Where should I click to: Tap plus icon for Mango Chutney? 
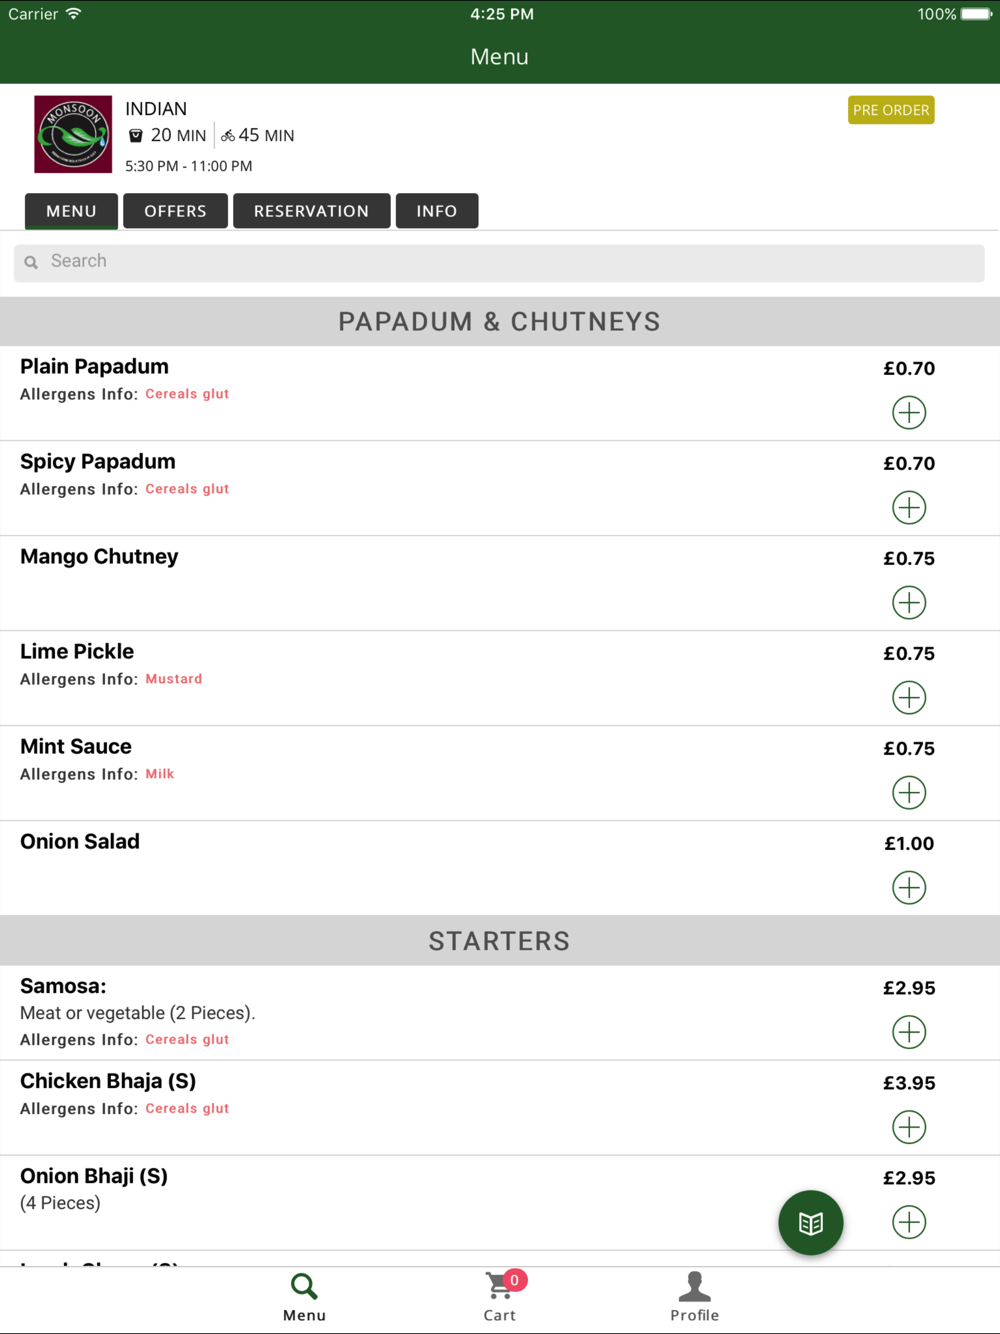(x=909, y=602)
